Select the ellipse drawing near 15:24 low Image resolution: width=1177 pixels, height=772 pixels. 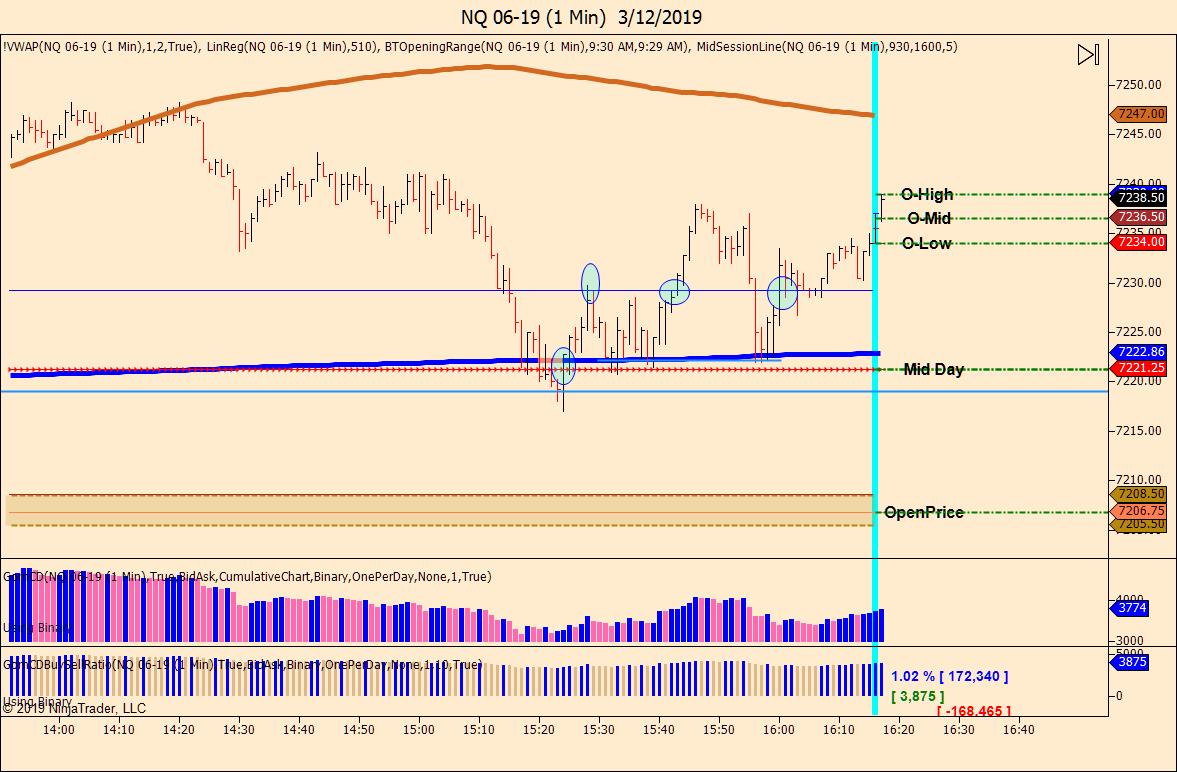coord(564,366)
